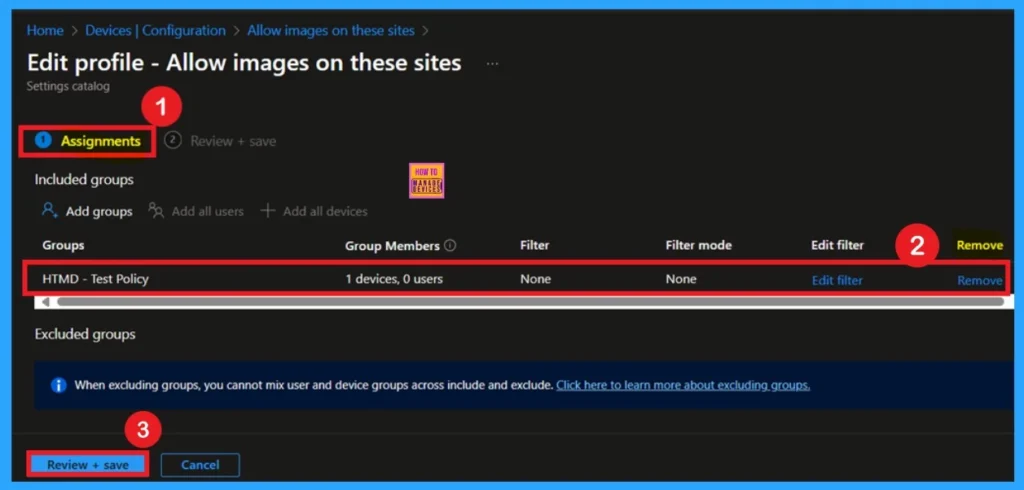Open 'Allow images on these sites' breadcrumb
The image size is (1024, 490).
[x=330, y=31]
